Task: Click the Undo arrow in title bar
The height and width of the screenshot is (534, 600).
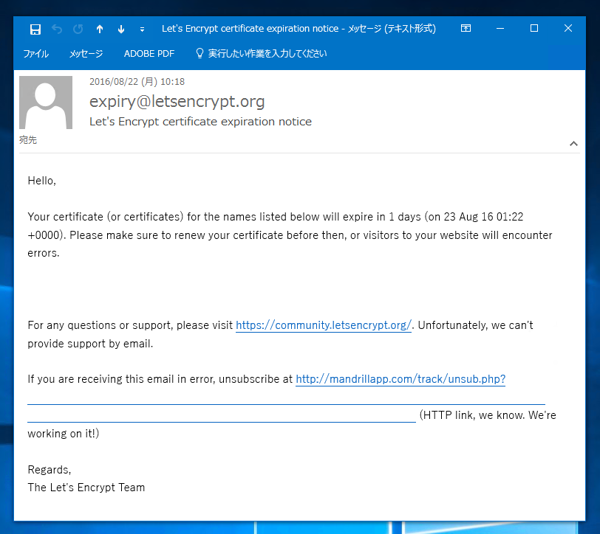Action: 57,29
